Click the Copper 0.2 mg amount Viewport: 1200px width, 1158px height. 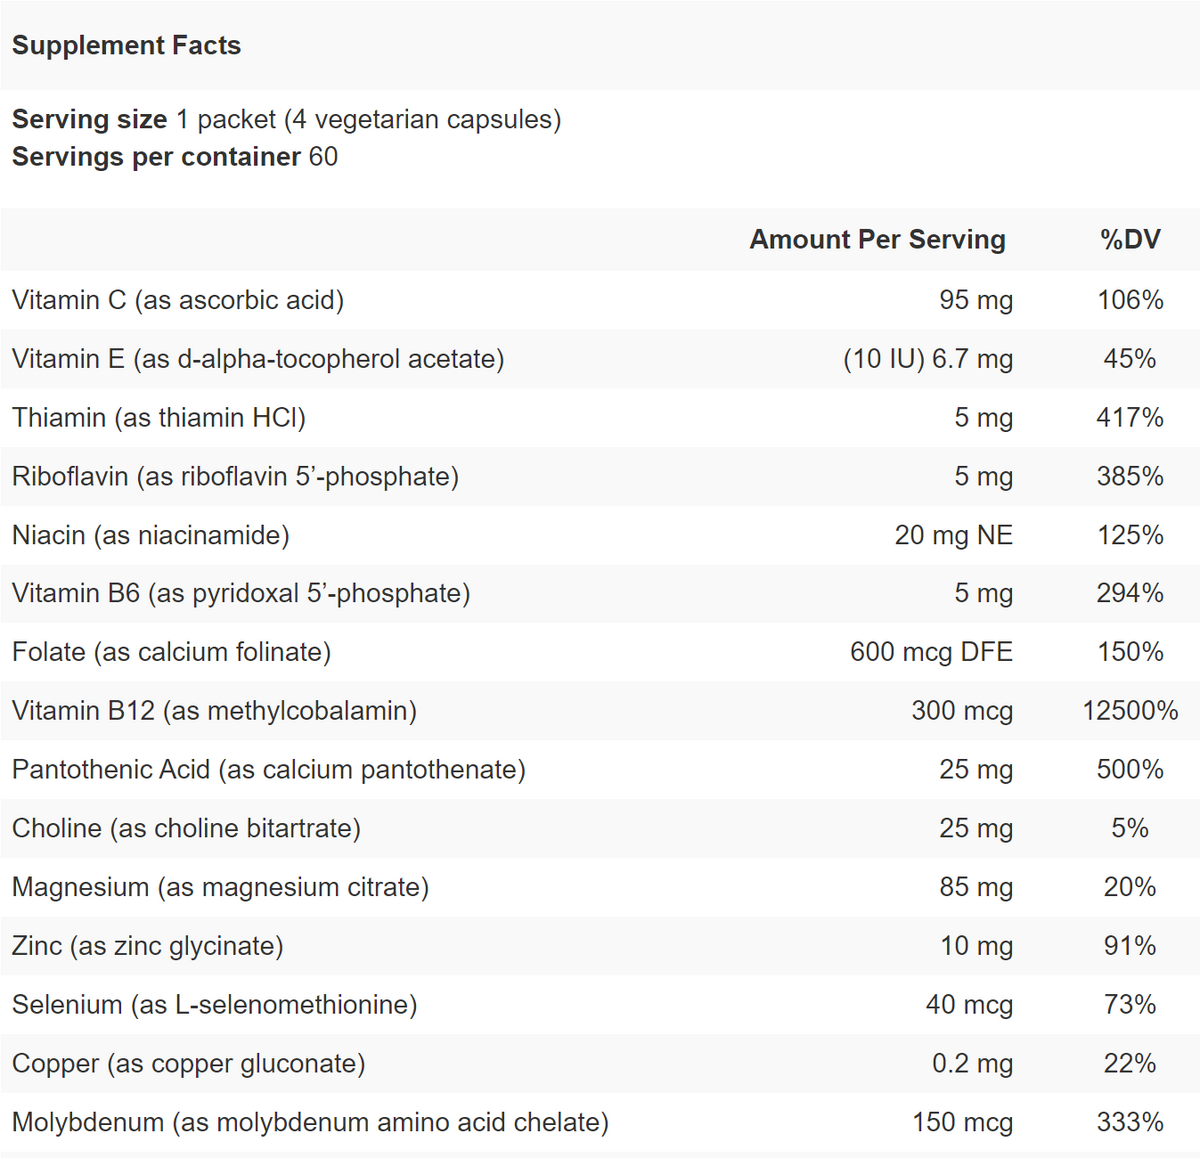click(972, 1064)
